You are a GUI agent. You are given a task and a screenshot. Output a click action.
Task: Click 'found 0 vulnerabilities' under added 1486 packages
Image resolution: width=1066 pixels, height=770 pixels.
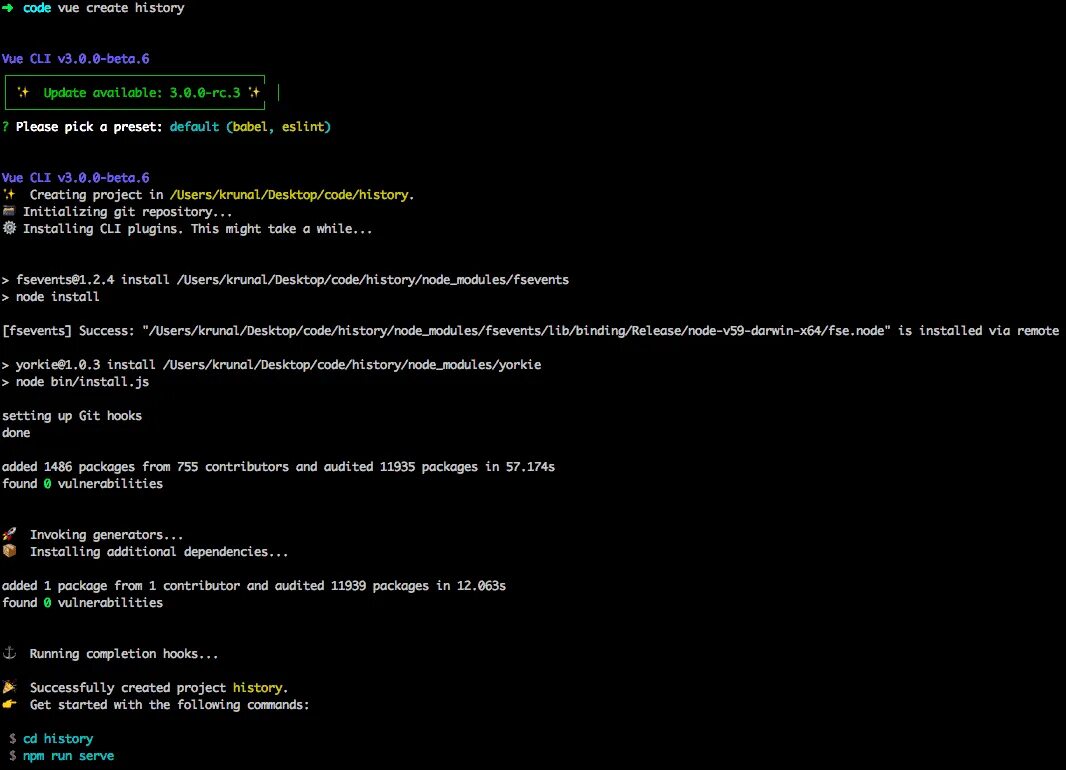[x=82, y=483]
